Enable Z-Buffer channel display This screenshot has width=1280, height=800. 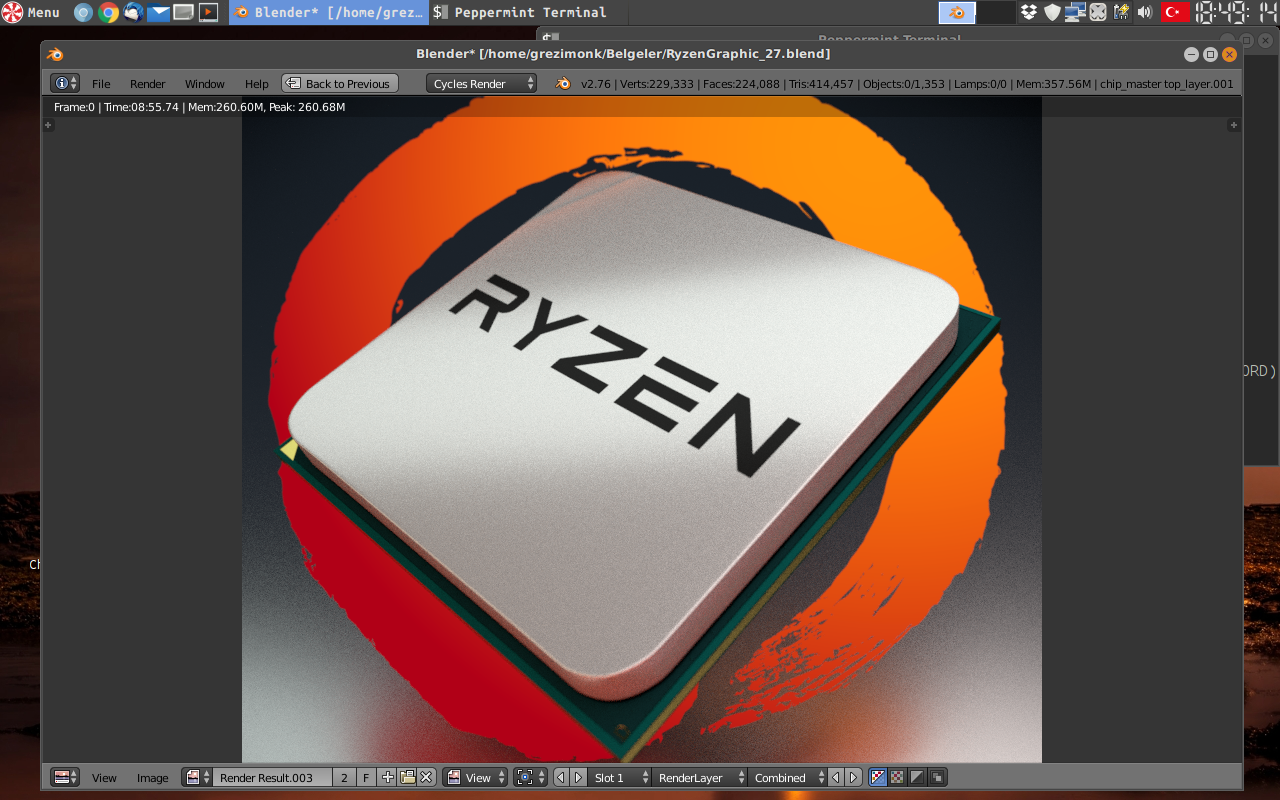[x=937, y=777]
